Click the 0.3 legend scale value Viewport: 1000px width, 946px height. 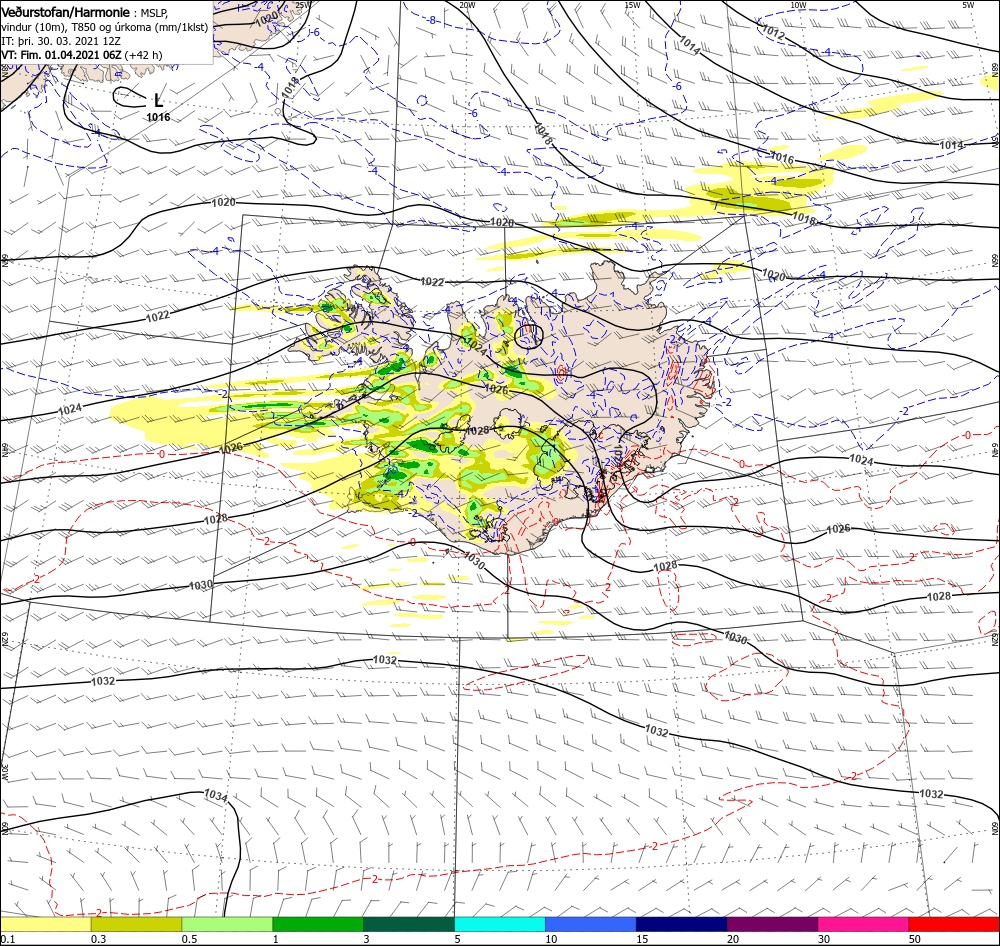tap(98, 939)
